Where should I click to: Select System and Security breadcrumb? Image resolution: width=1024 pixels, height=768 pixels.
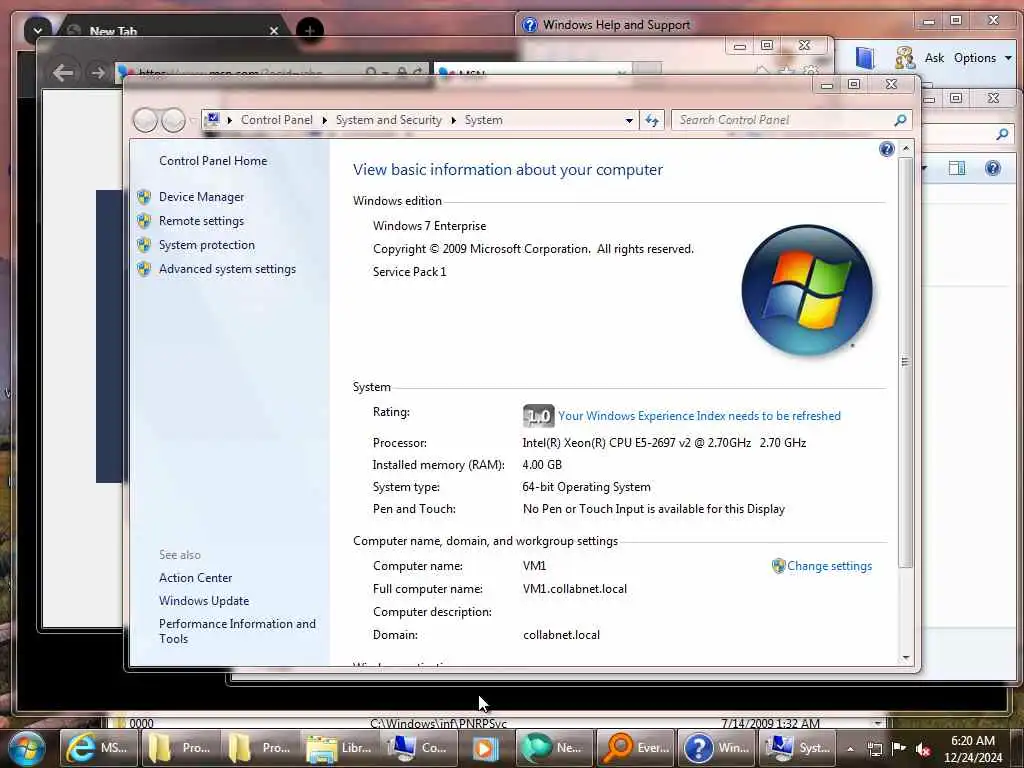(x=389, y=120)
